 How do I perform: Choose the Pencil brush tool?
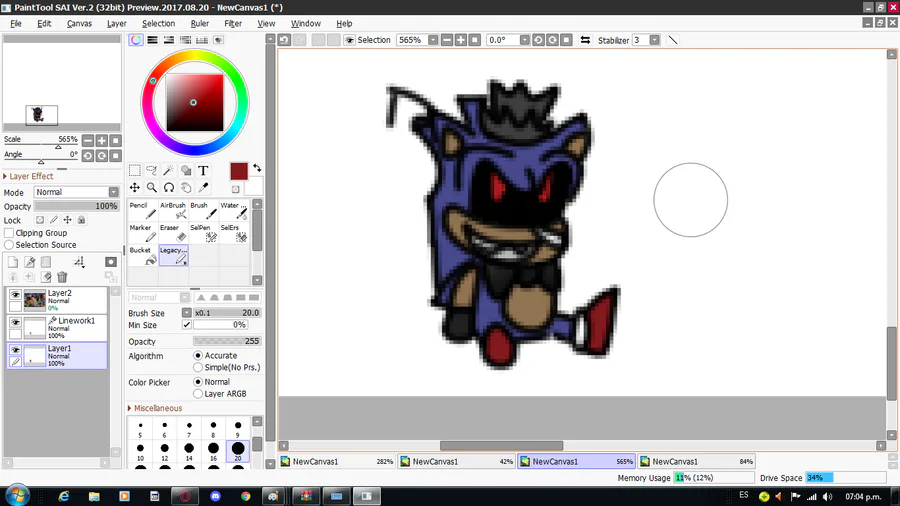[142, 211]
